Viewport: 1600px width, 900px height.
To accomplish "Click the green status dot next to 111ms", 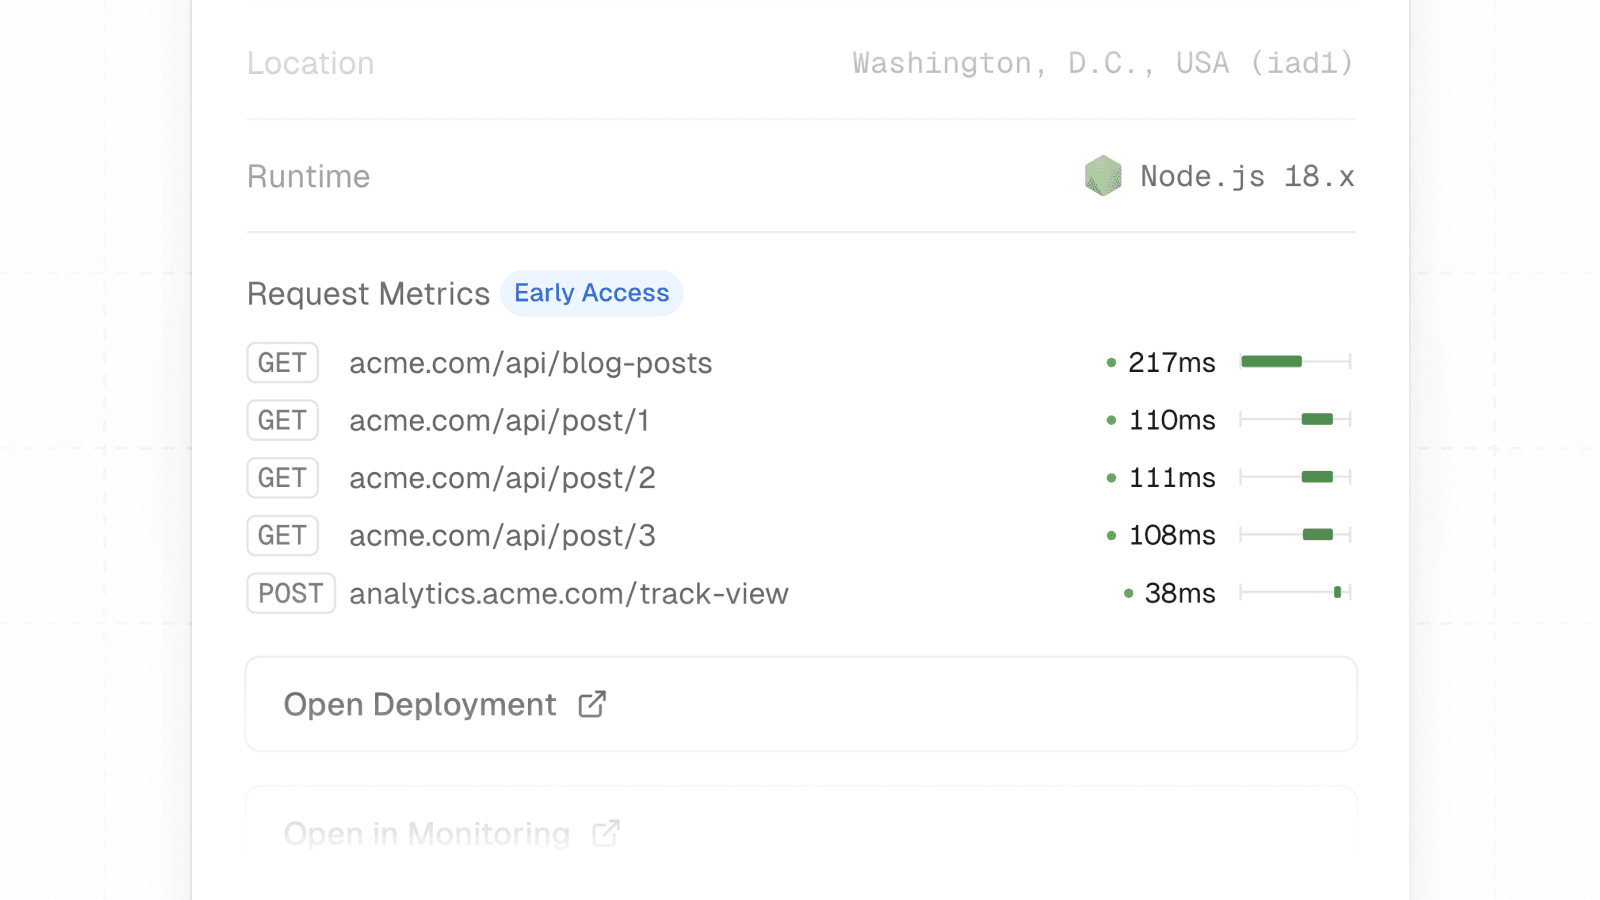I will pyautogui.click(x=1110, y=477).
